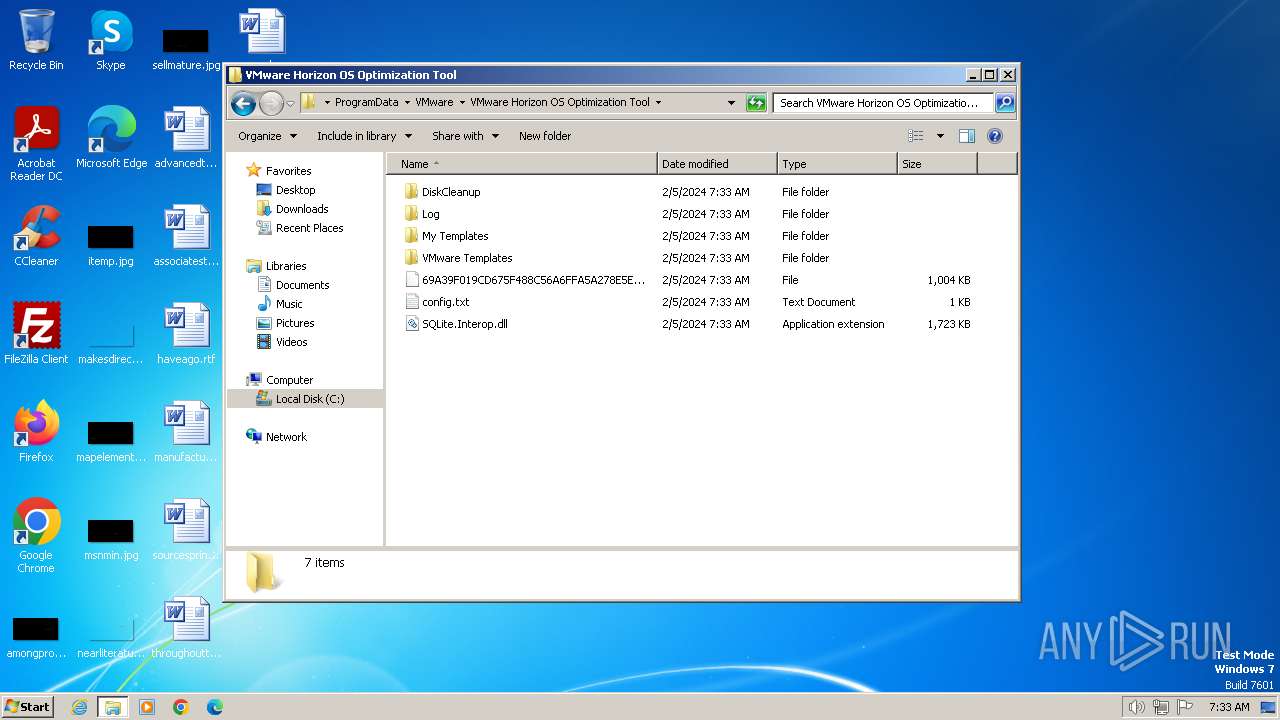Screen dimensions: 1280x720
Task: Select Recent Places in navigation pane
Action: (309, 228)
